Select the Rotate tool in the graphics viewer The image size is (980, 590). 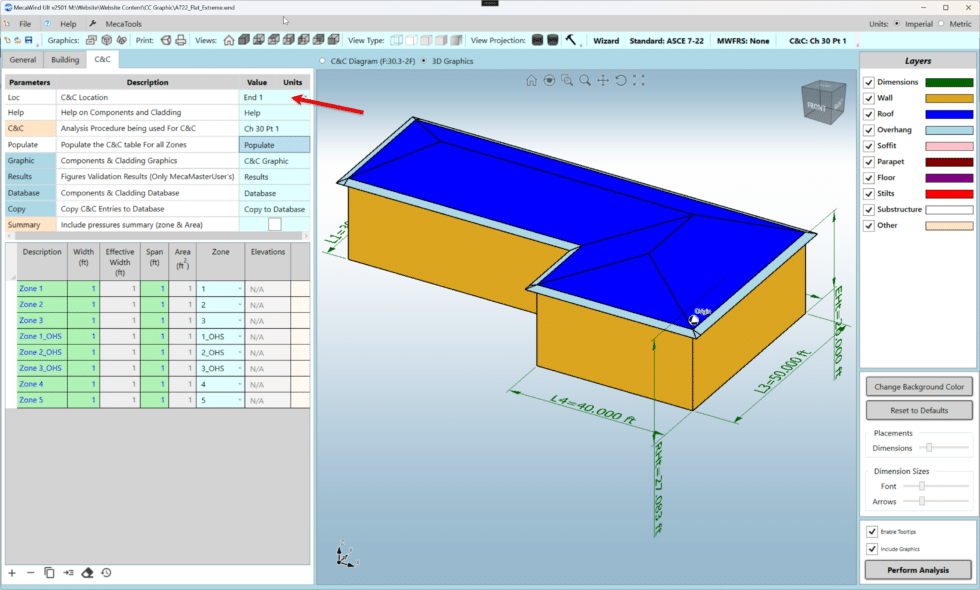pos(622,80)
